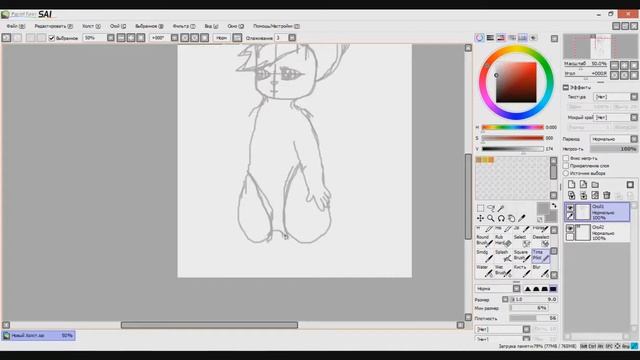Choose the Smdg brush tool

[x=484, y=256]
